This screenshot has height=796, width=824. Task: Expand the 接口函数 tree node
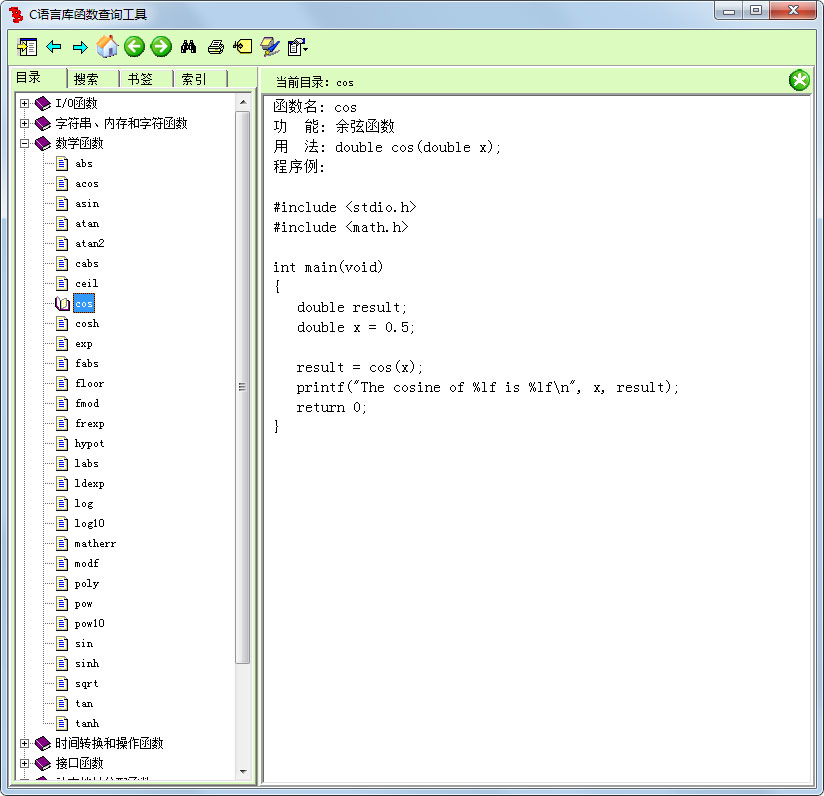(24, 763)
